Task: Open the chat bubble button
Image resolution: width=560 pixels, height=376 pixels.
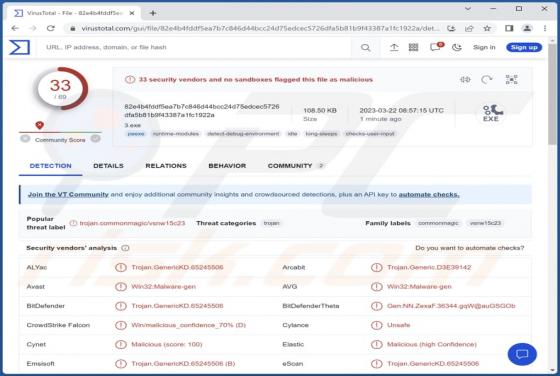Action: pos(522,354)
